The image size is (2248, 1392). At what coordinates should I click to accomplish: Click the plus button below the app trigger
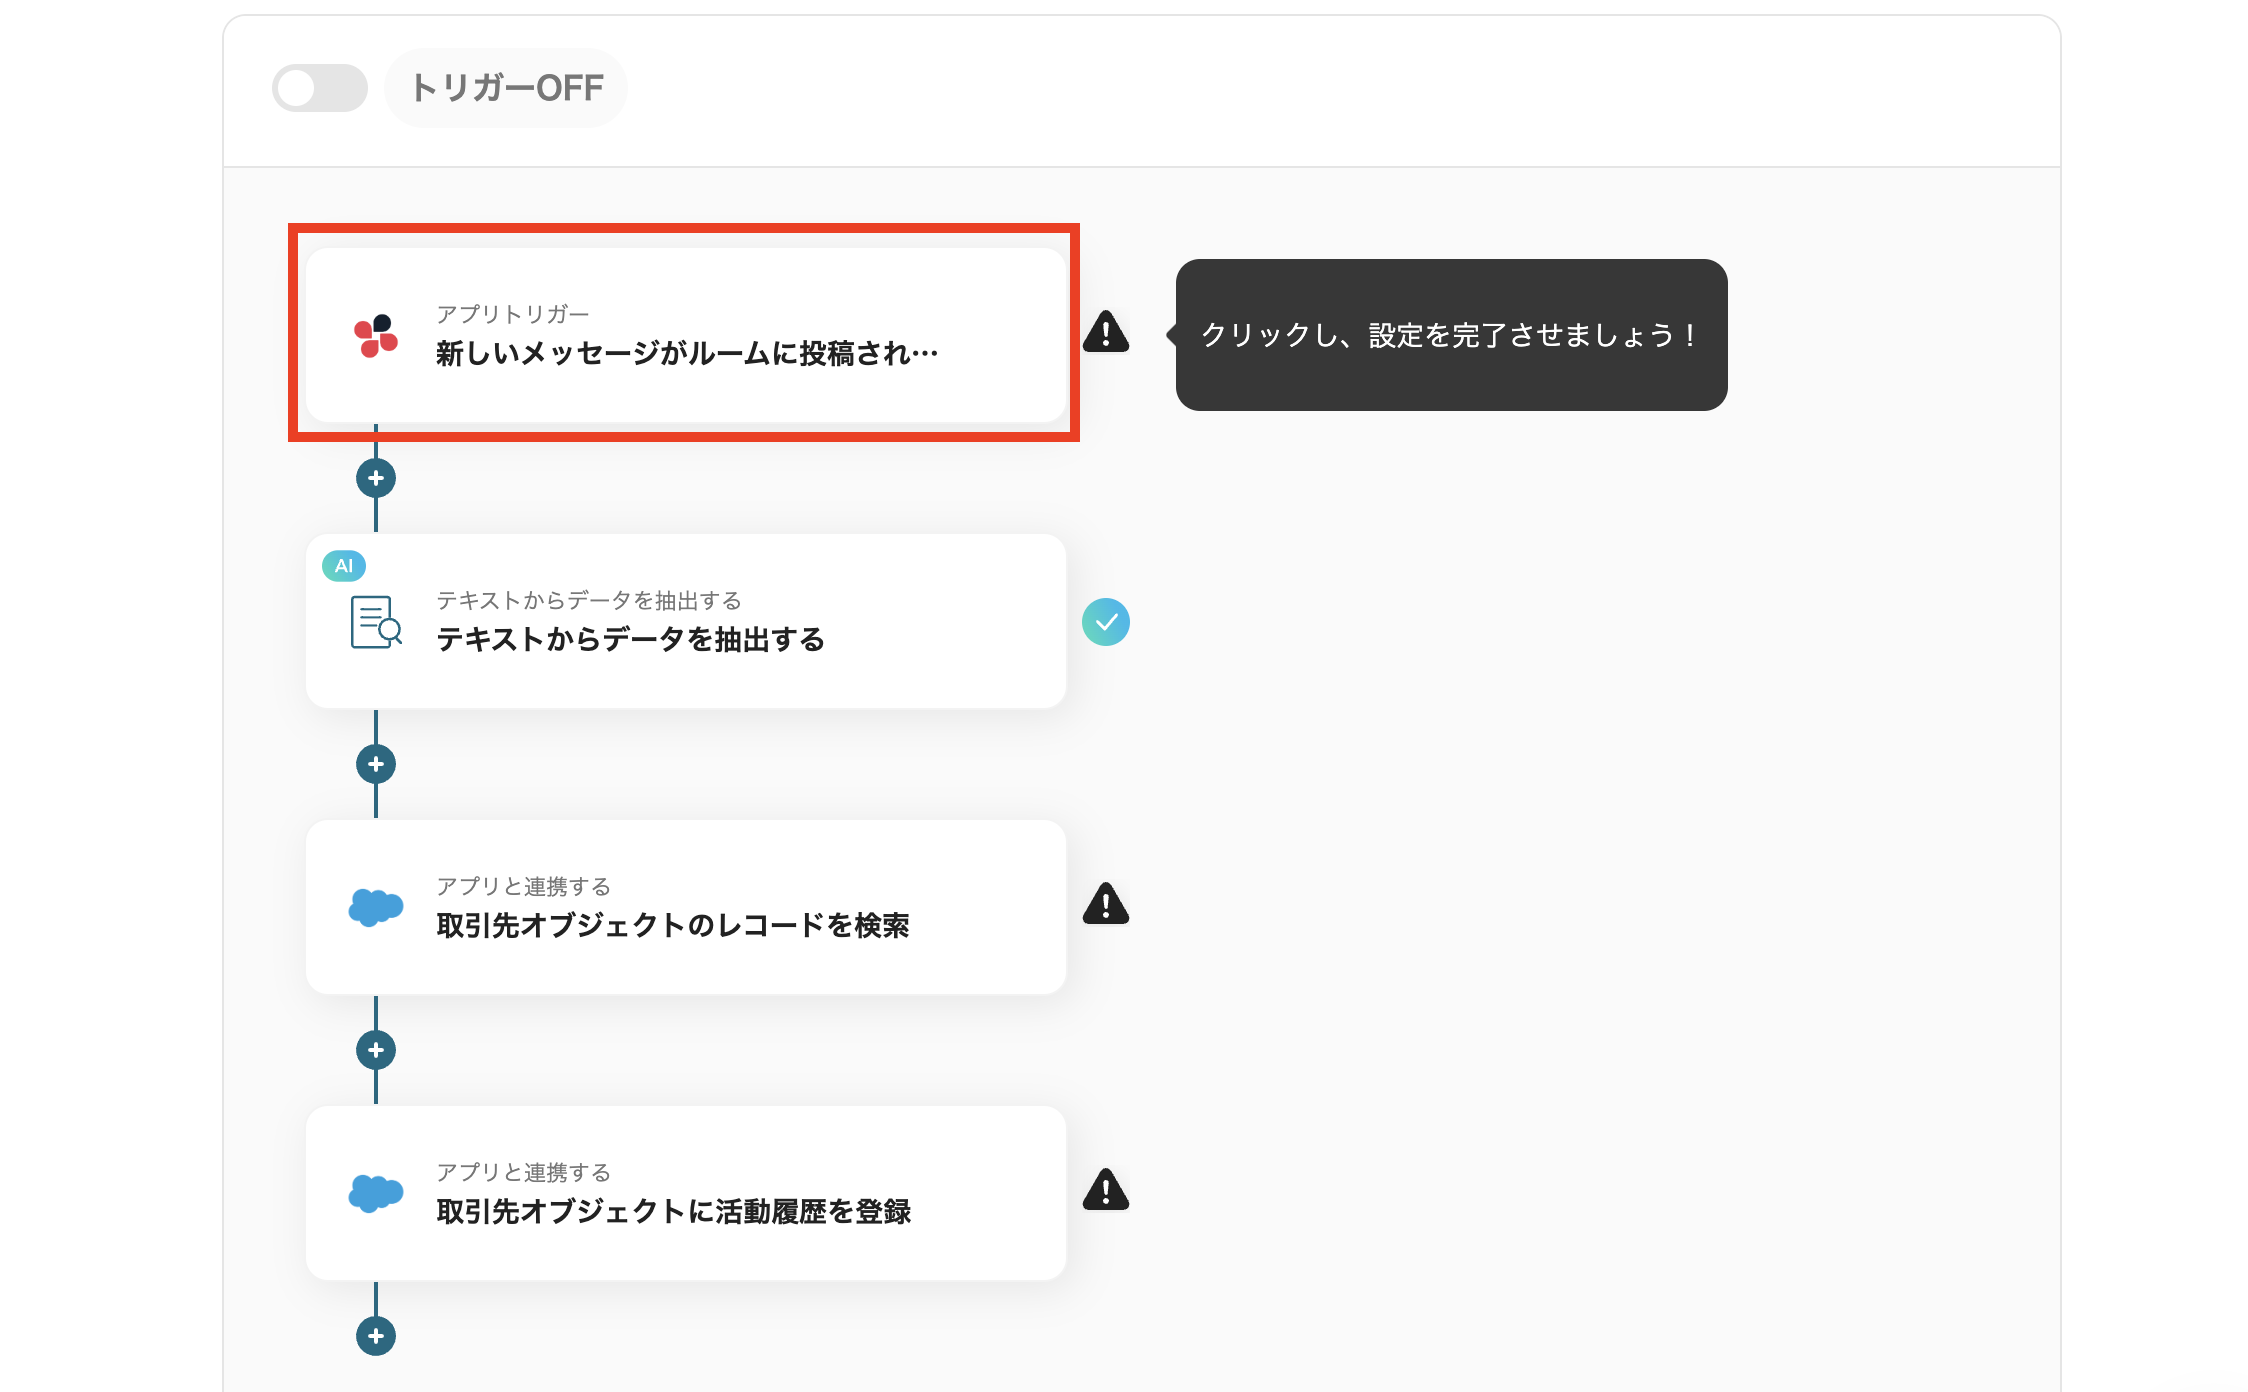point(376,478)
